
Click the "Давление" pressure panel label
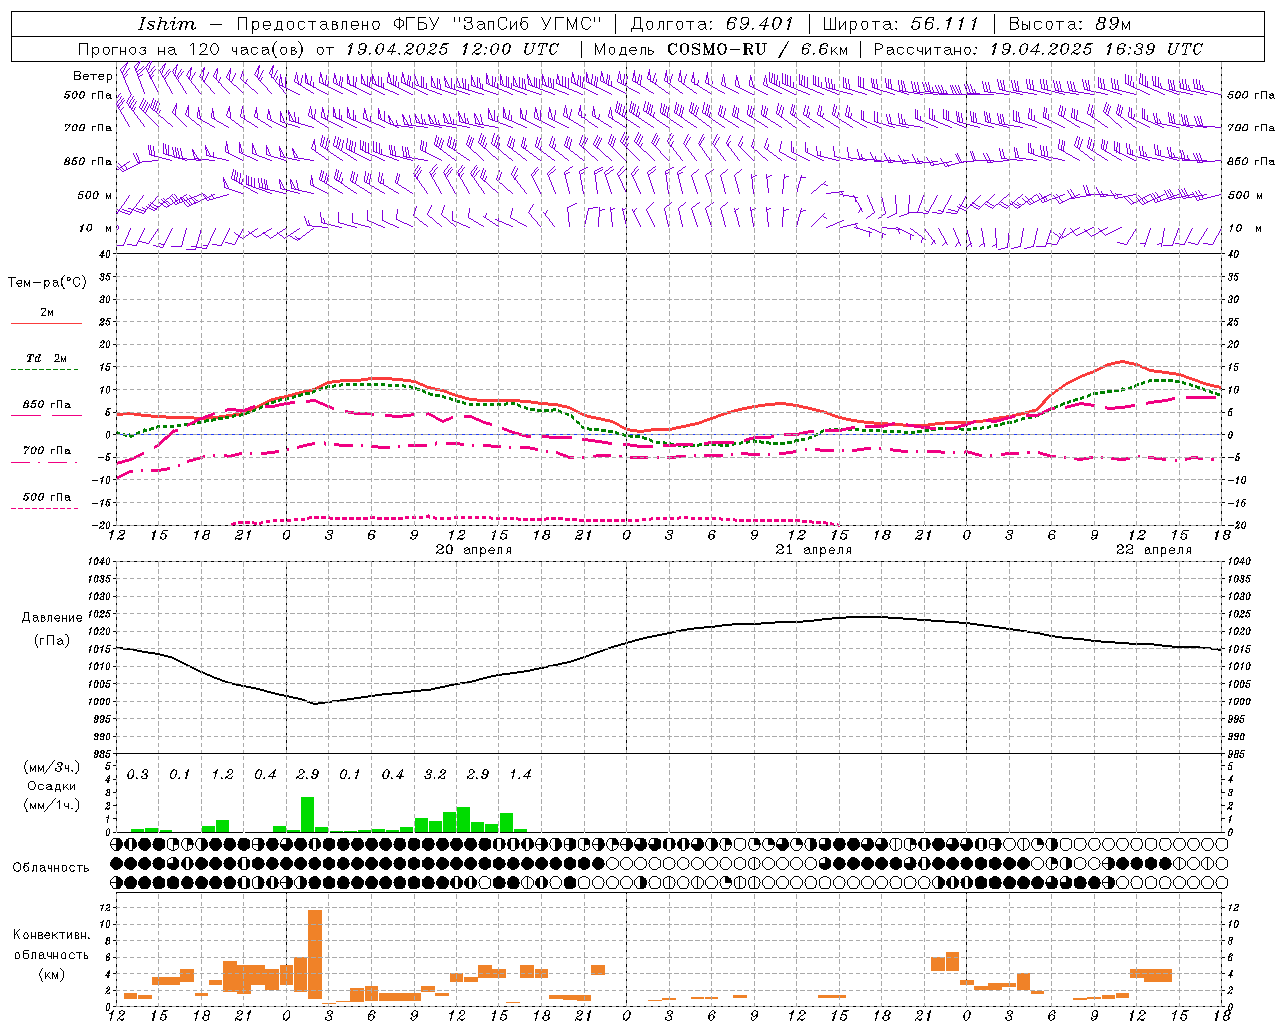tap(52, 618)
